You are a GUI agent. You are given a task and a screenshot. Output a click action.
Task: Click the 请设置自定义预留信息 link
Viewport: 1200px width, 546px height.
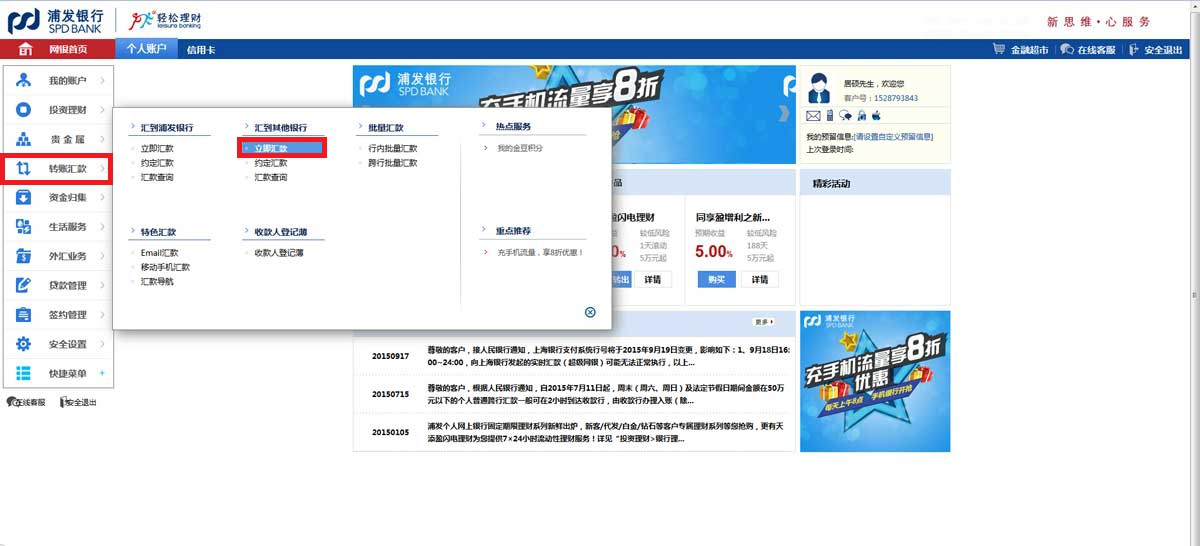[893, 136]
